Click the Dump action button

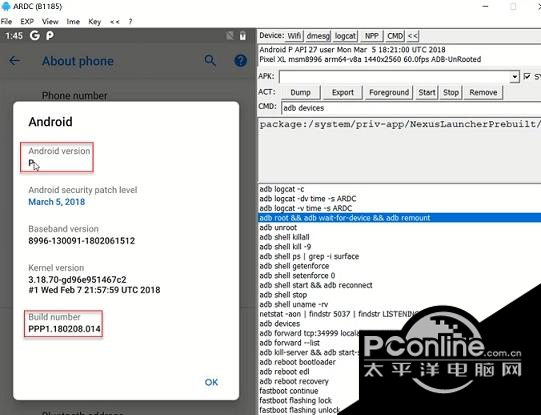click(300, 92)
